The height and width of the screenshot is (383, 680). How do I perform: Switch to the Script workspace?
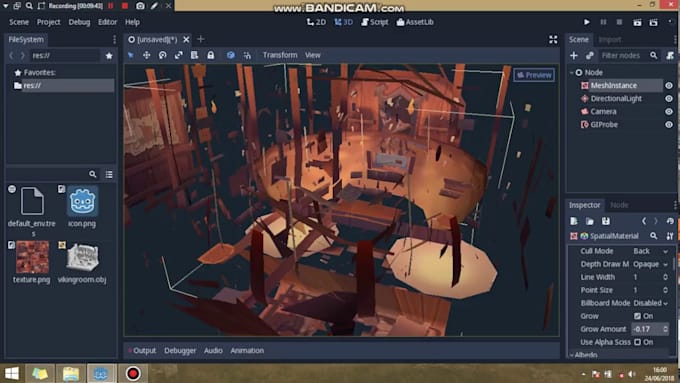pyautogui.click(x=375, y=22)
